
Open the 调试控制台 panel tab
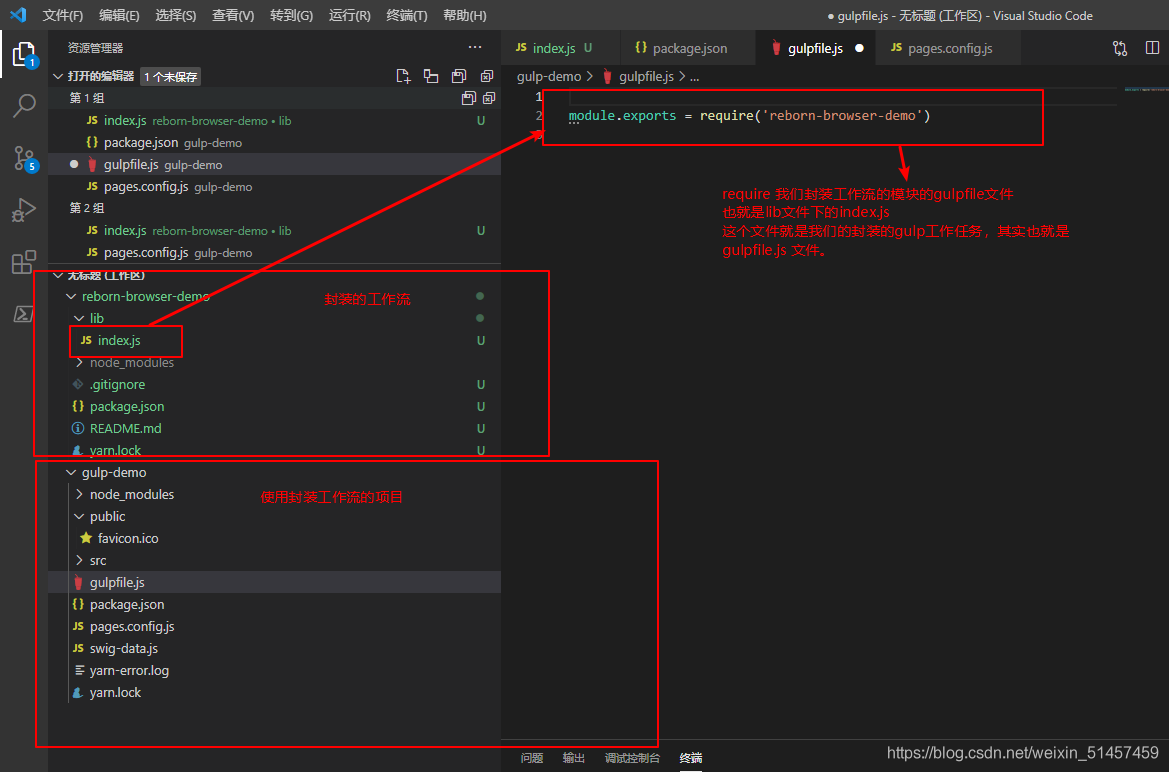pos(632,758)
